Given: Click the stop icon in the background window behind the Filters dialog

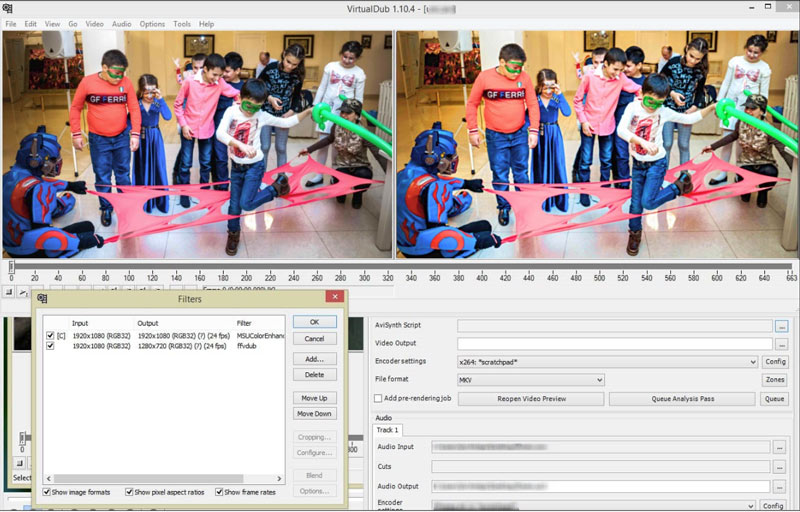Looking at the screenshot, I should pos(19,463).
